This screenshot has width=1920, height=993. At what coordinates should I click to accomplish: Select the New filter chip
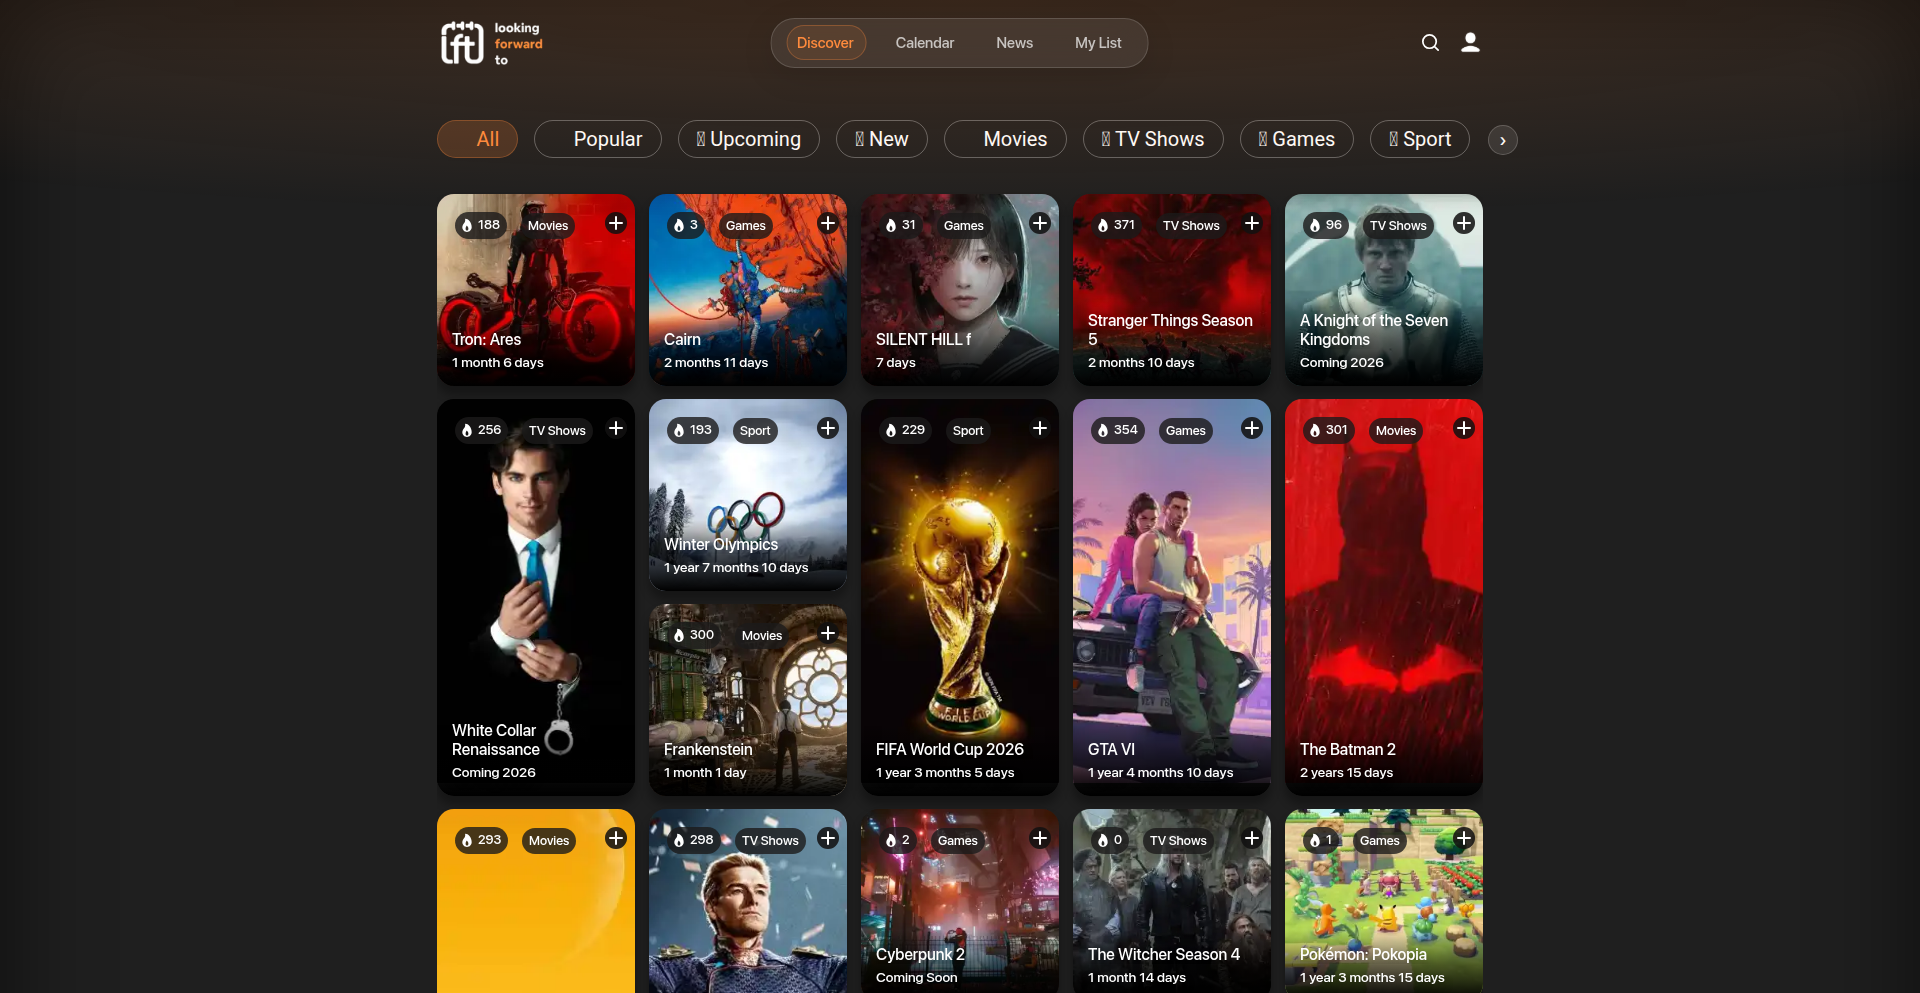coord(882,139)
